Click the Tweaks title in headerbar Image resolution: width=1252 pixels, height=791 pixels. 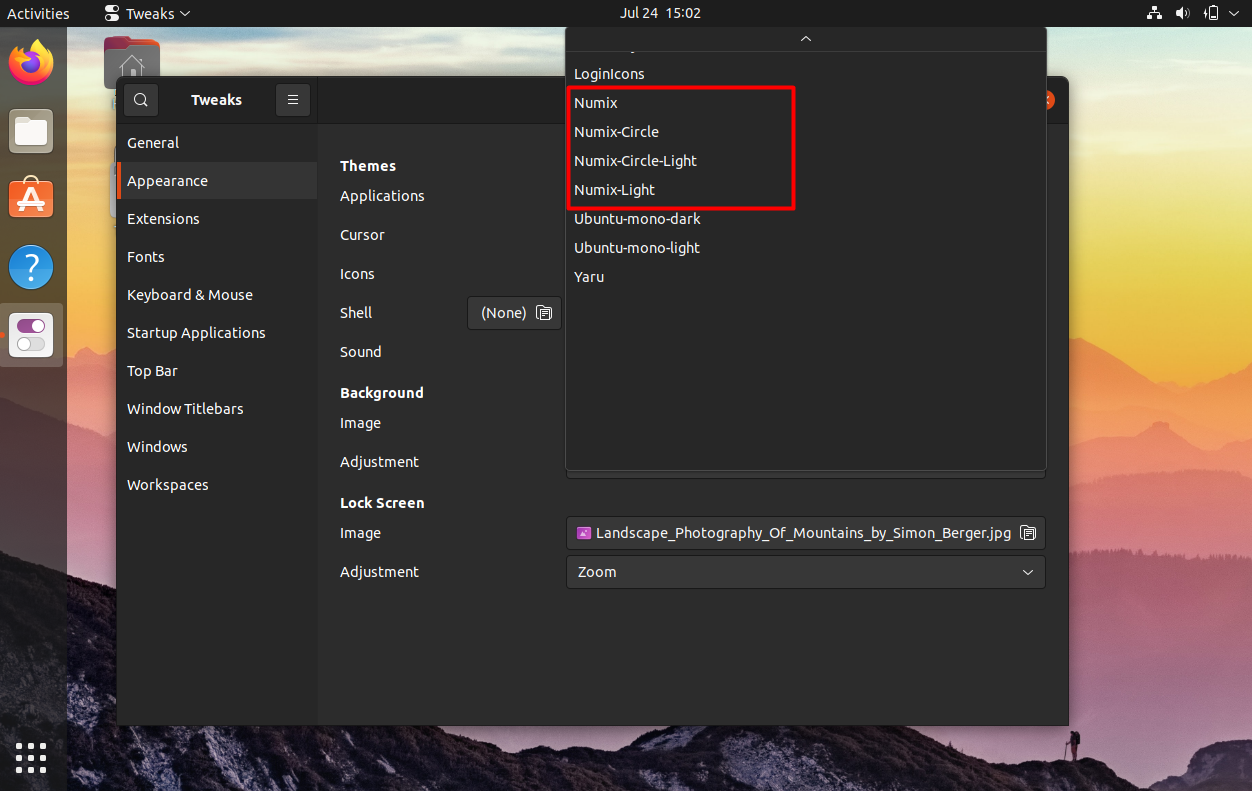217,100
